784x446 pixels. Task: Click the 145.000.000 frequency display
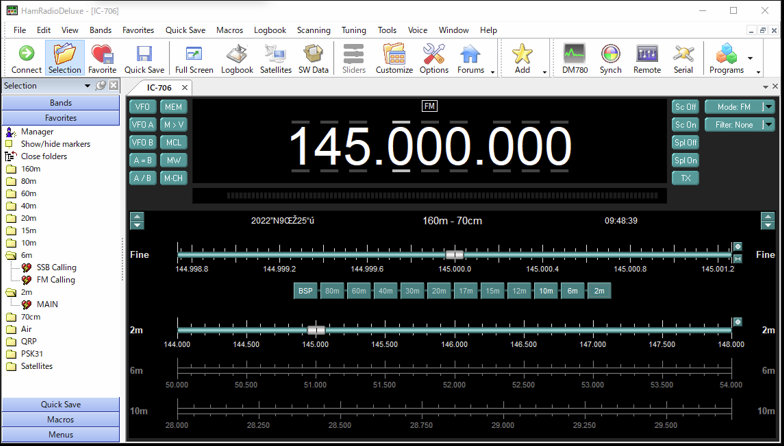coord(430,147)
